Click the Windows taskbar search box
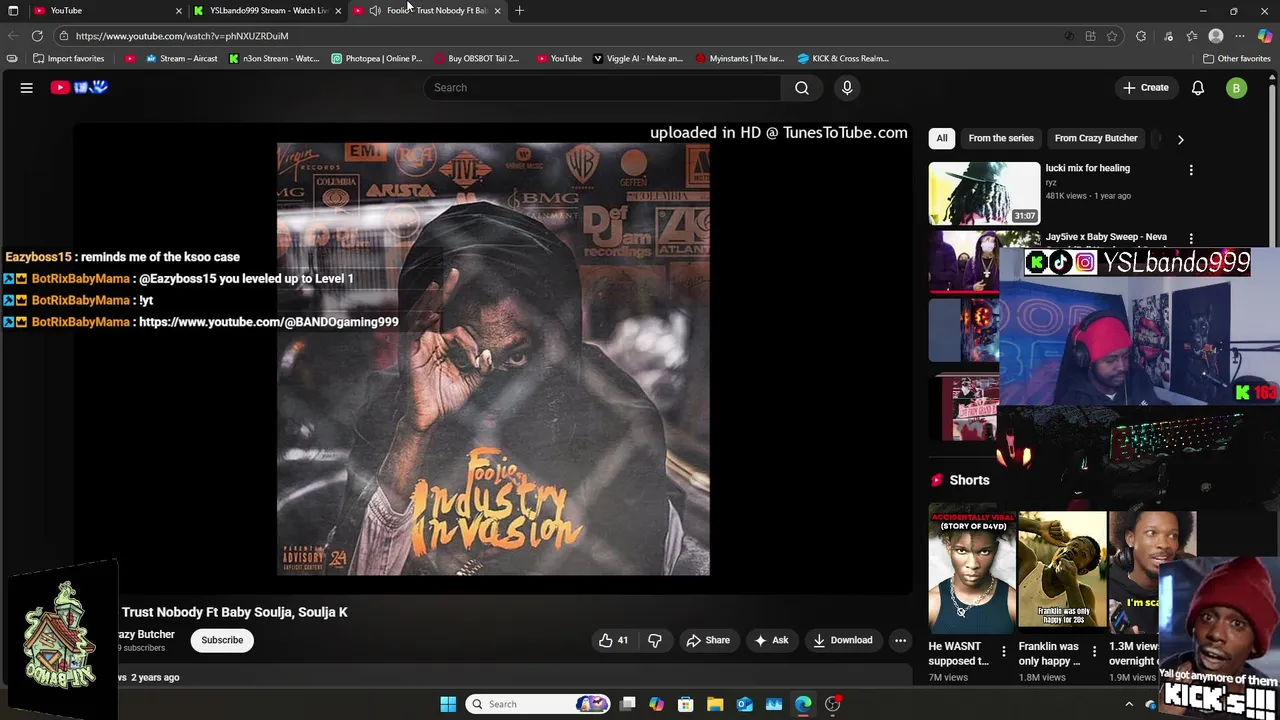The height and width of the screenshot is (720, 1280). 539,704
